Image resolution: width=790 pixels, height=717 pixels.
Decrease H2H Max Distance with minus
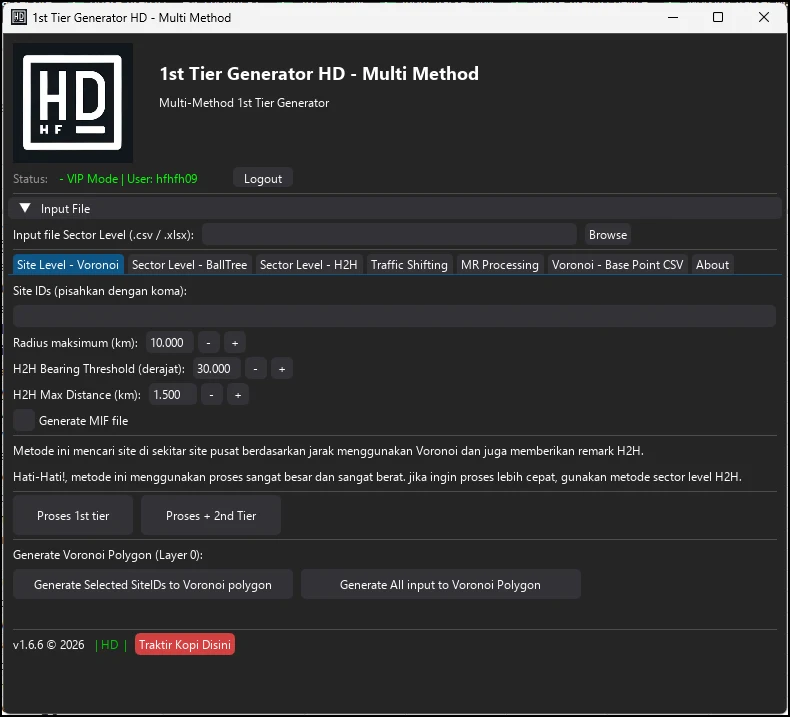tap(212, 394)
